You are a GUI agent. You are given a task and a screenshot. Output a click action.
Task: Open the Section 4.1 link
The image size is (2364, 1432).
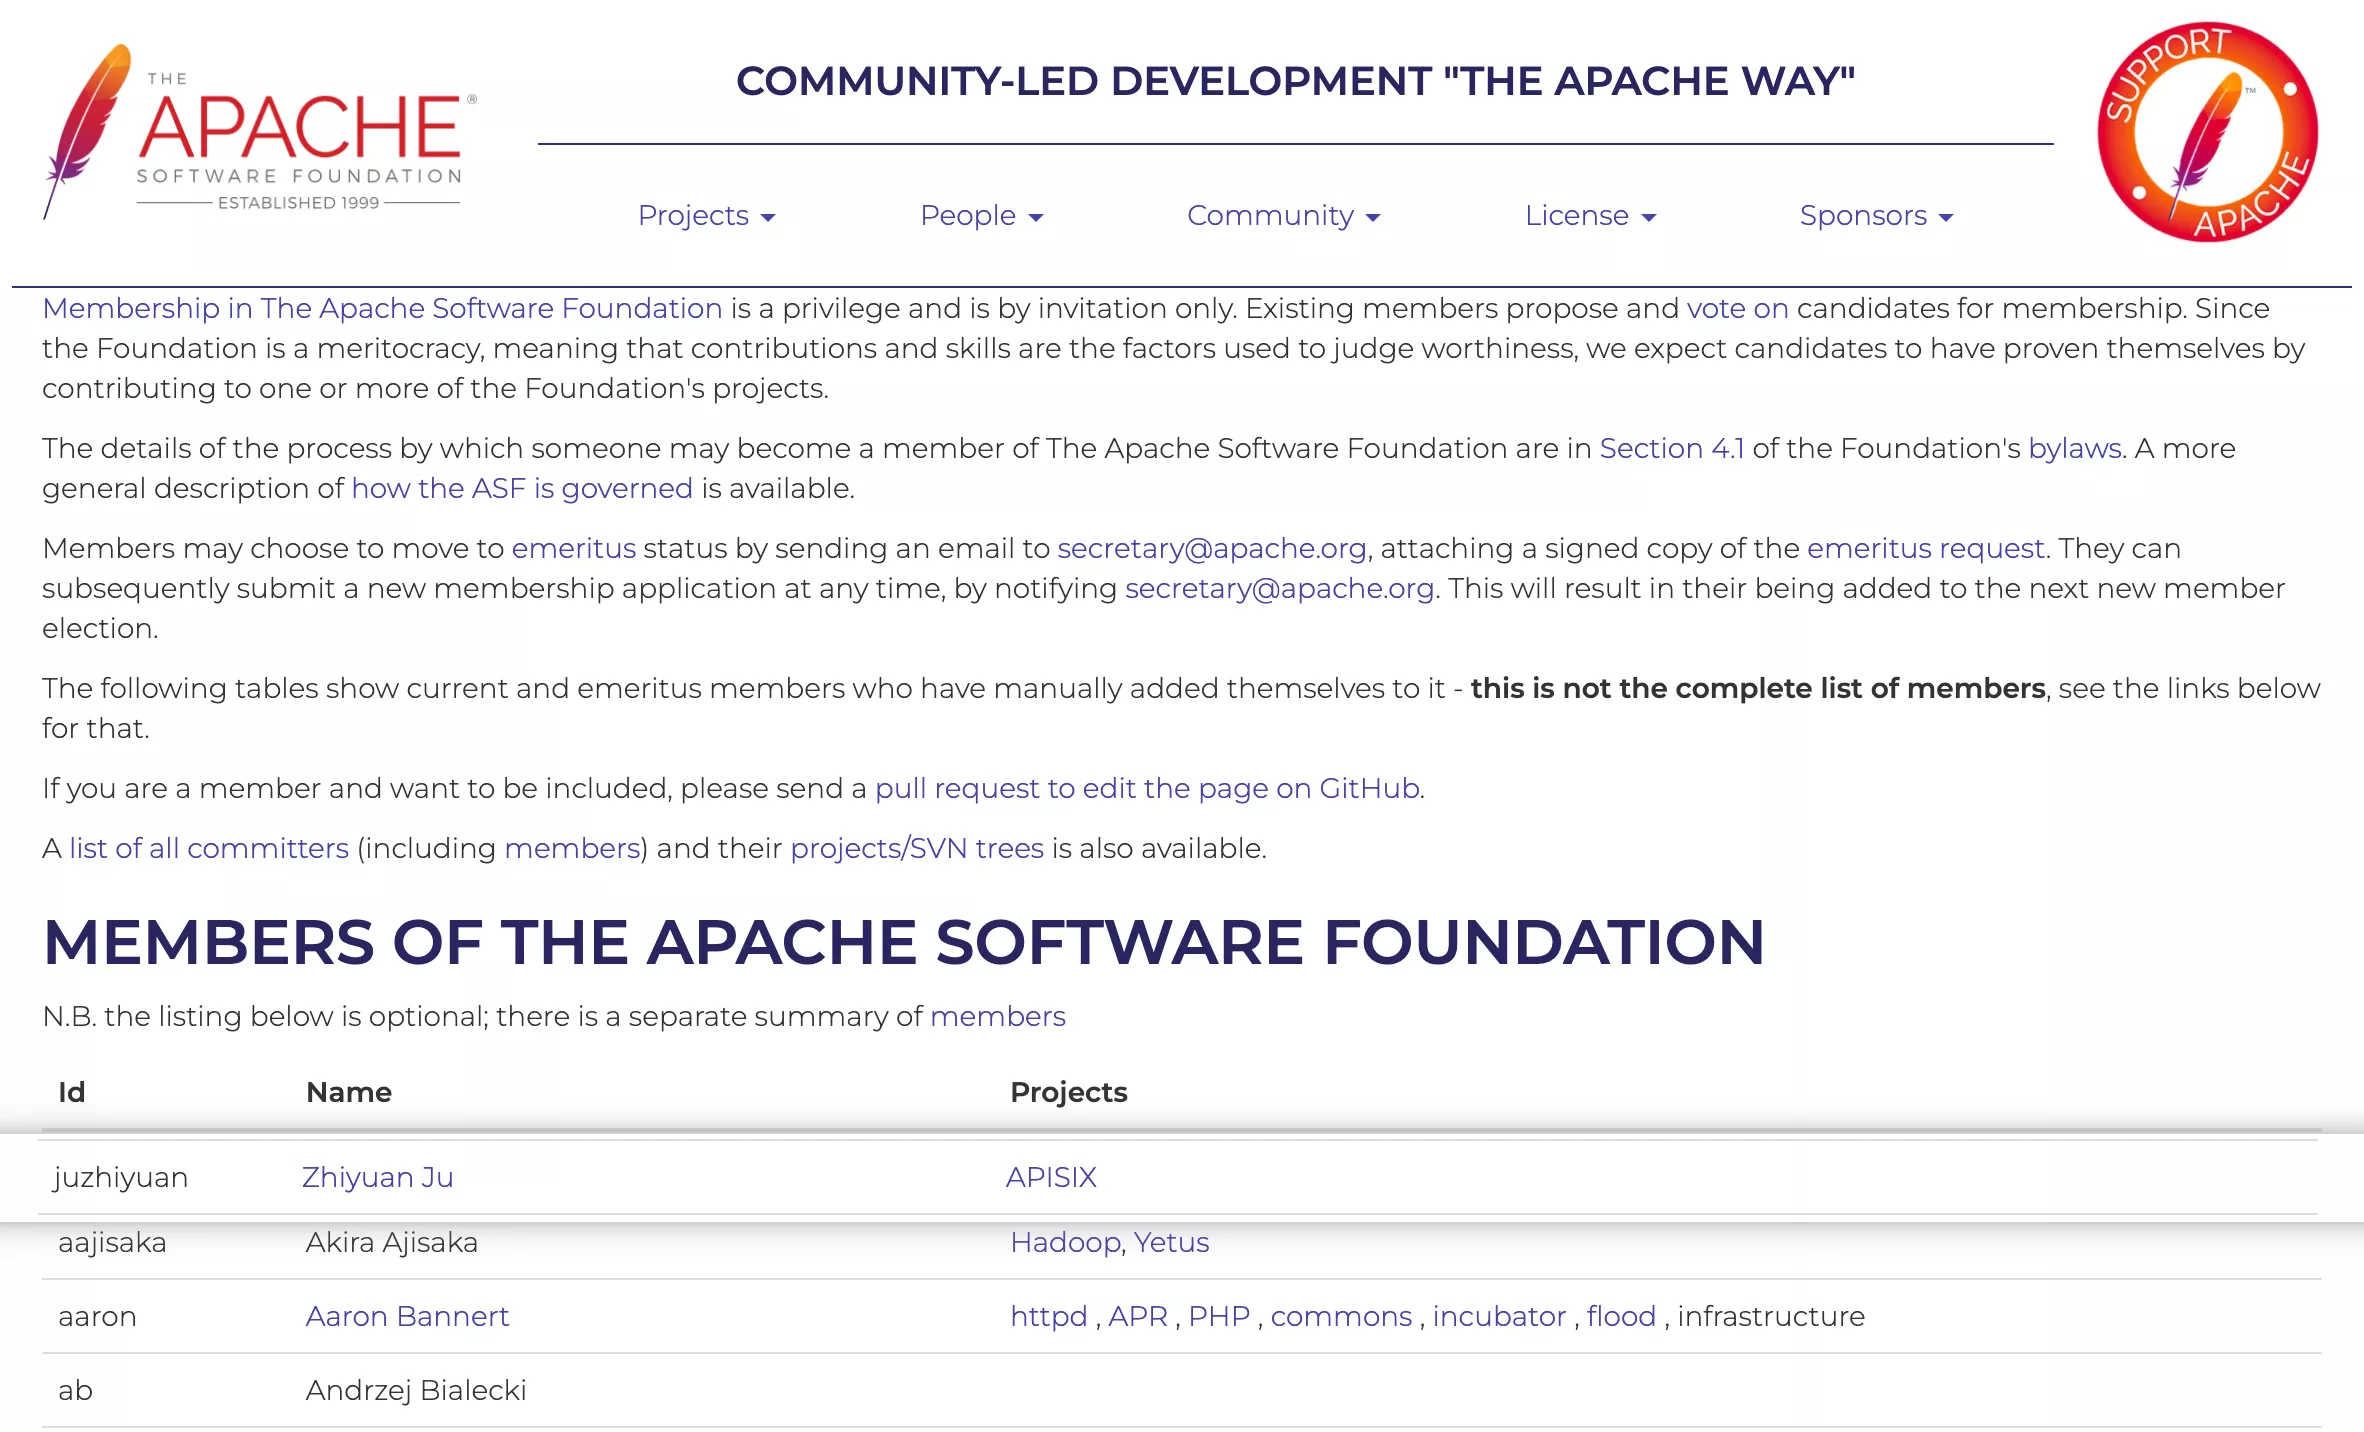point(1671,448)
